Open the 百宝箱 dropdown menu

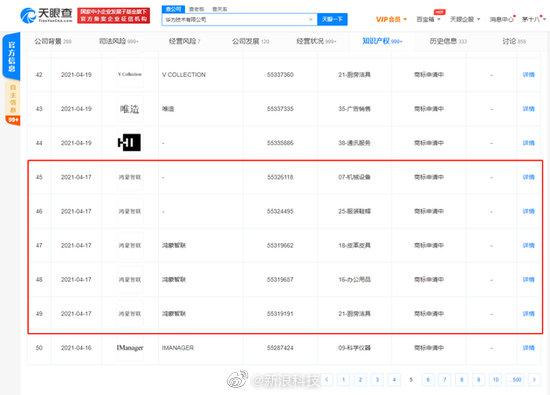point(428,19)
